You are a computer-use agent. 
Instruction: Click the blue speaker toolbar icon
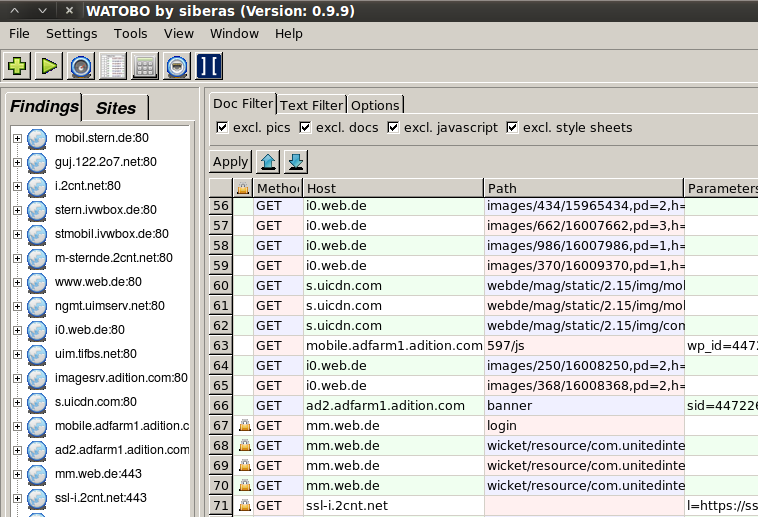pyautogui.click(x=81, y=67)
